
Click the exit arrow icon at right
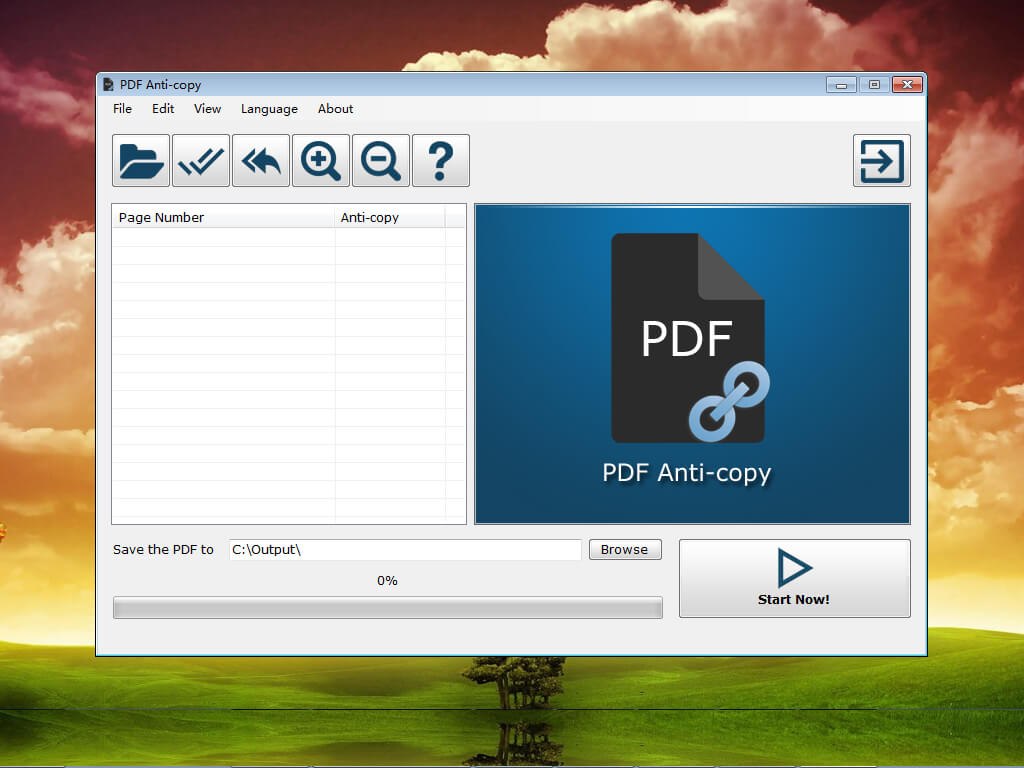[x=882, y=161]
